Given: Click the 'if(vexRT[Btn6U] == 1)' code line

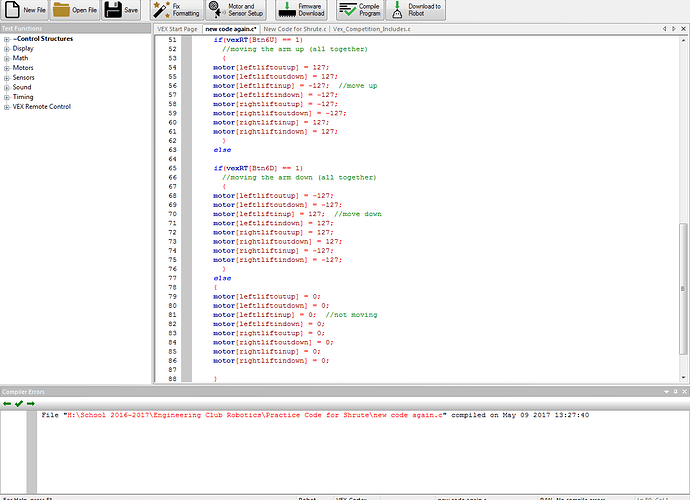Looking at the screenshot, I should [x=258, y=40].
